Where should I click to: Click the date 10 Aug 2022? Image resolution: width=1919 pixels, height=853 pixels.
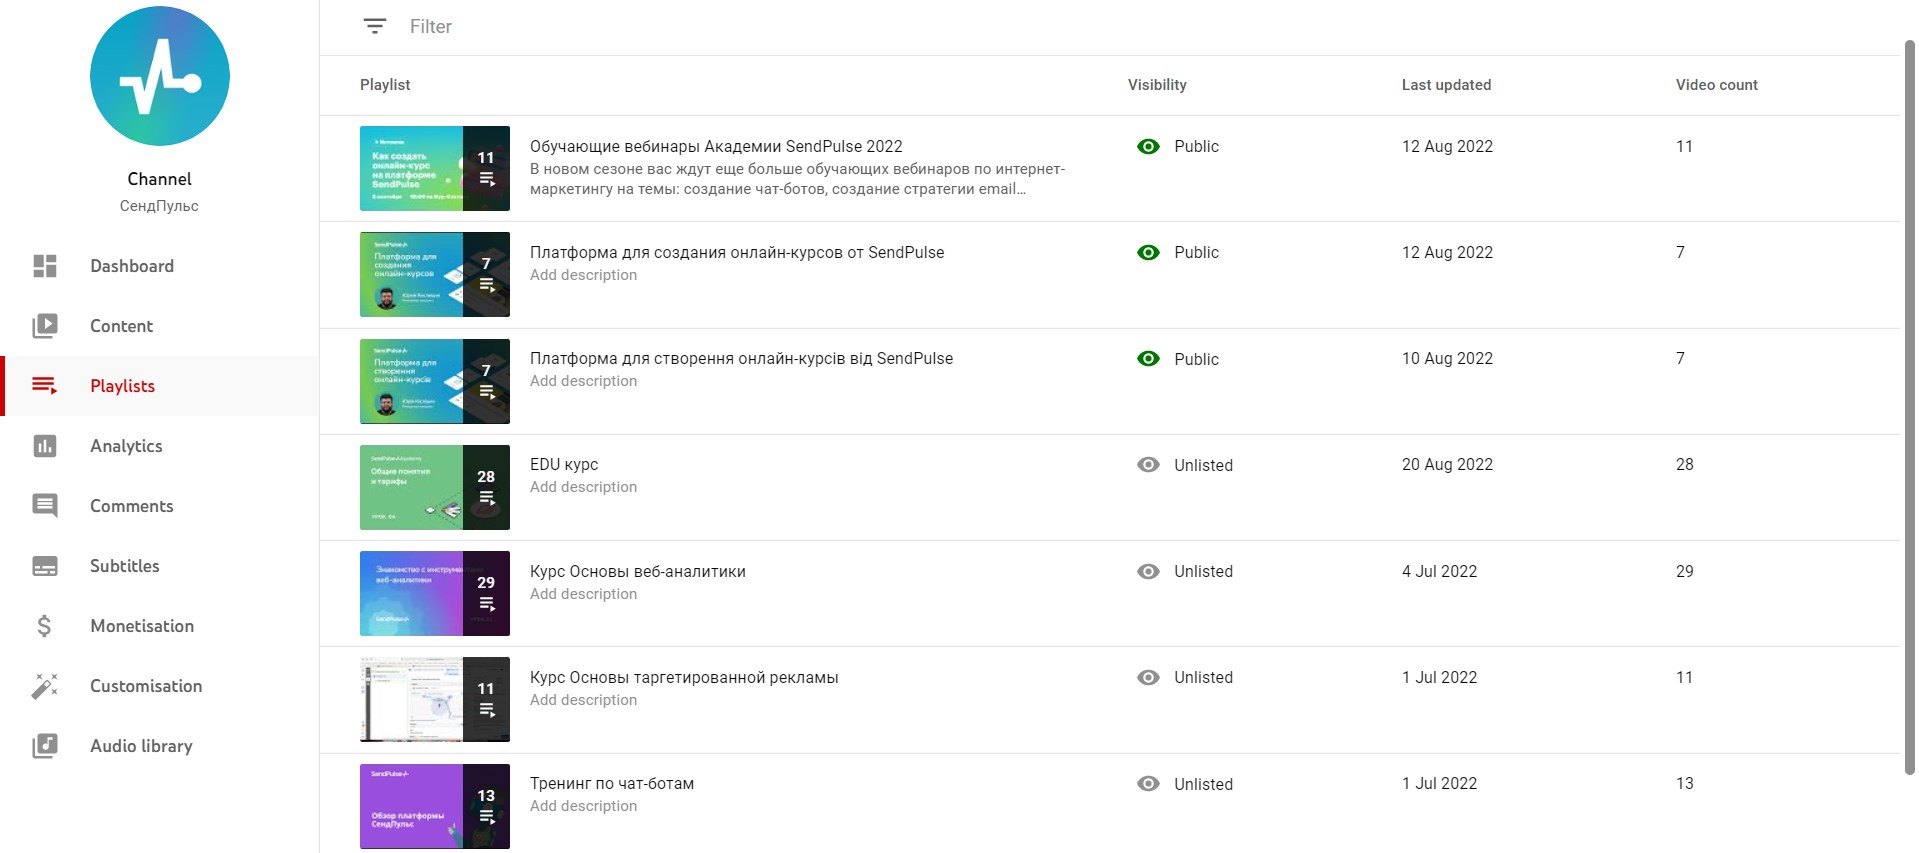[1447, 358]
